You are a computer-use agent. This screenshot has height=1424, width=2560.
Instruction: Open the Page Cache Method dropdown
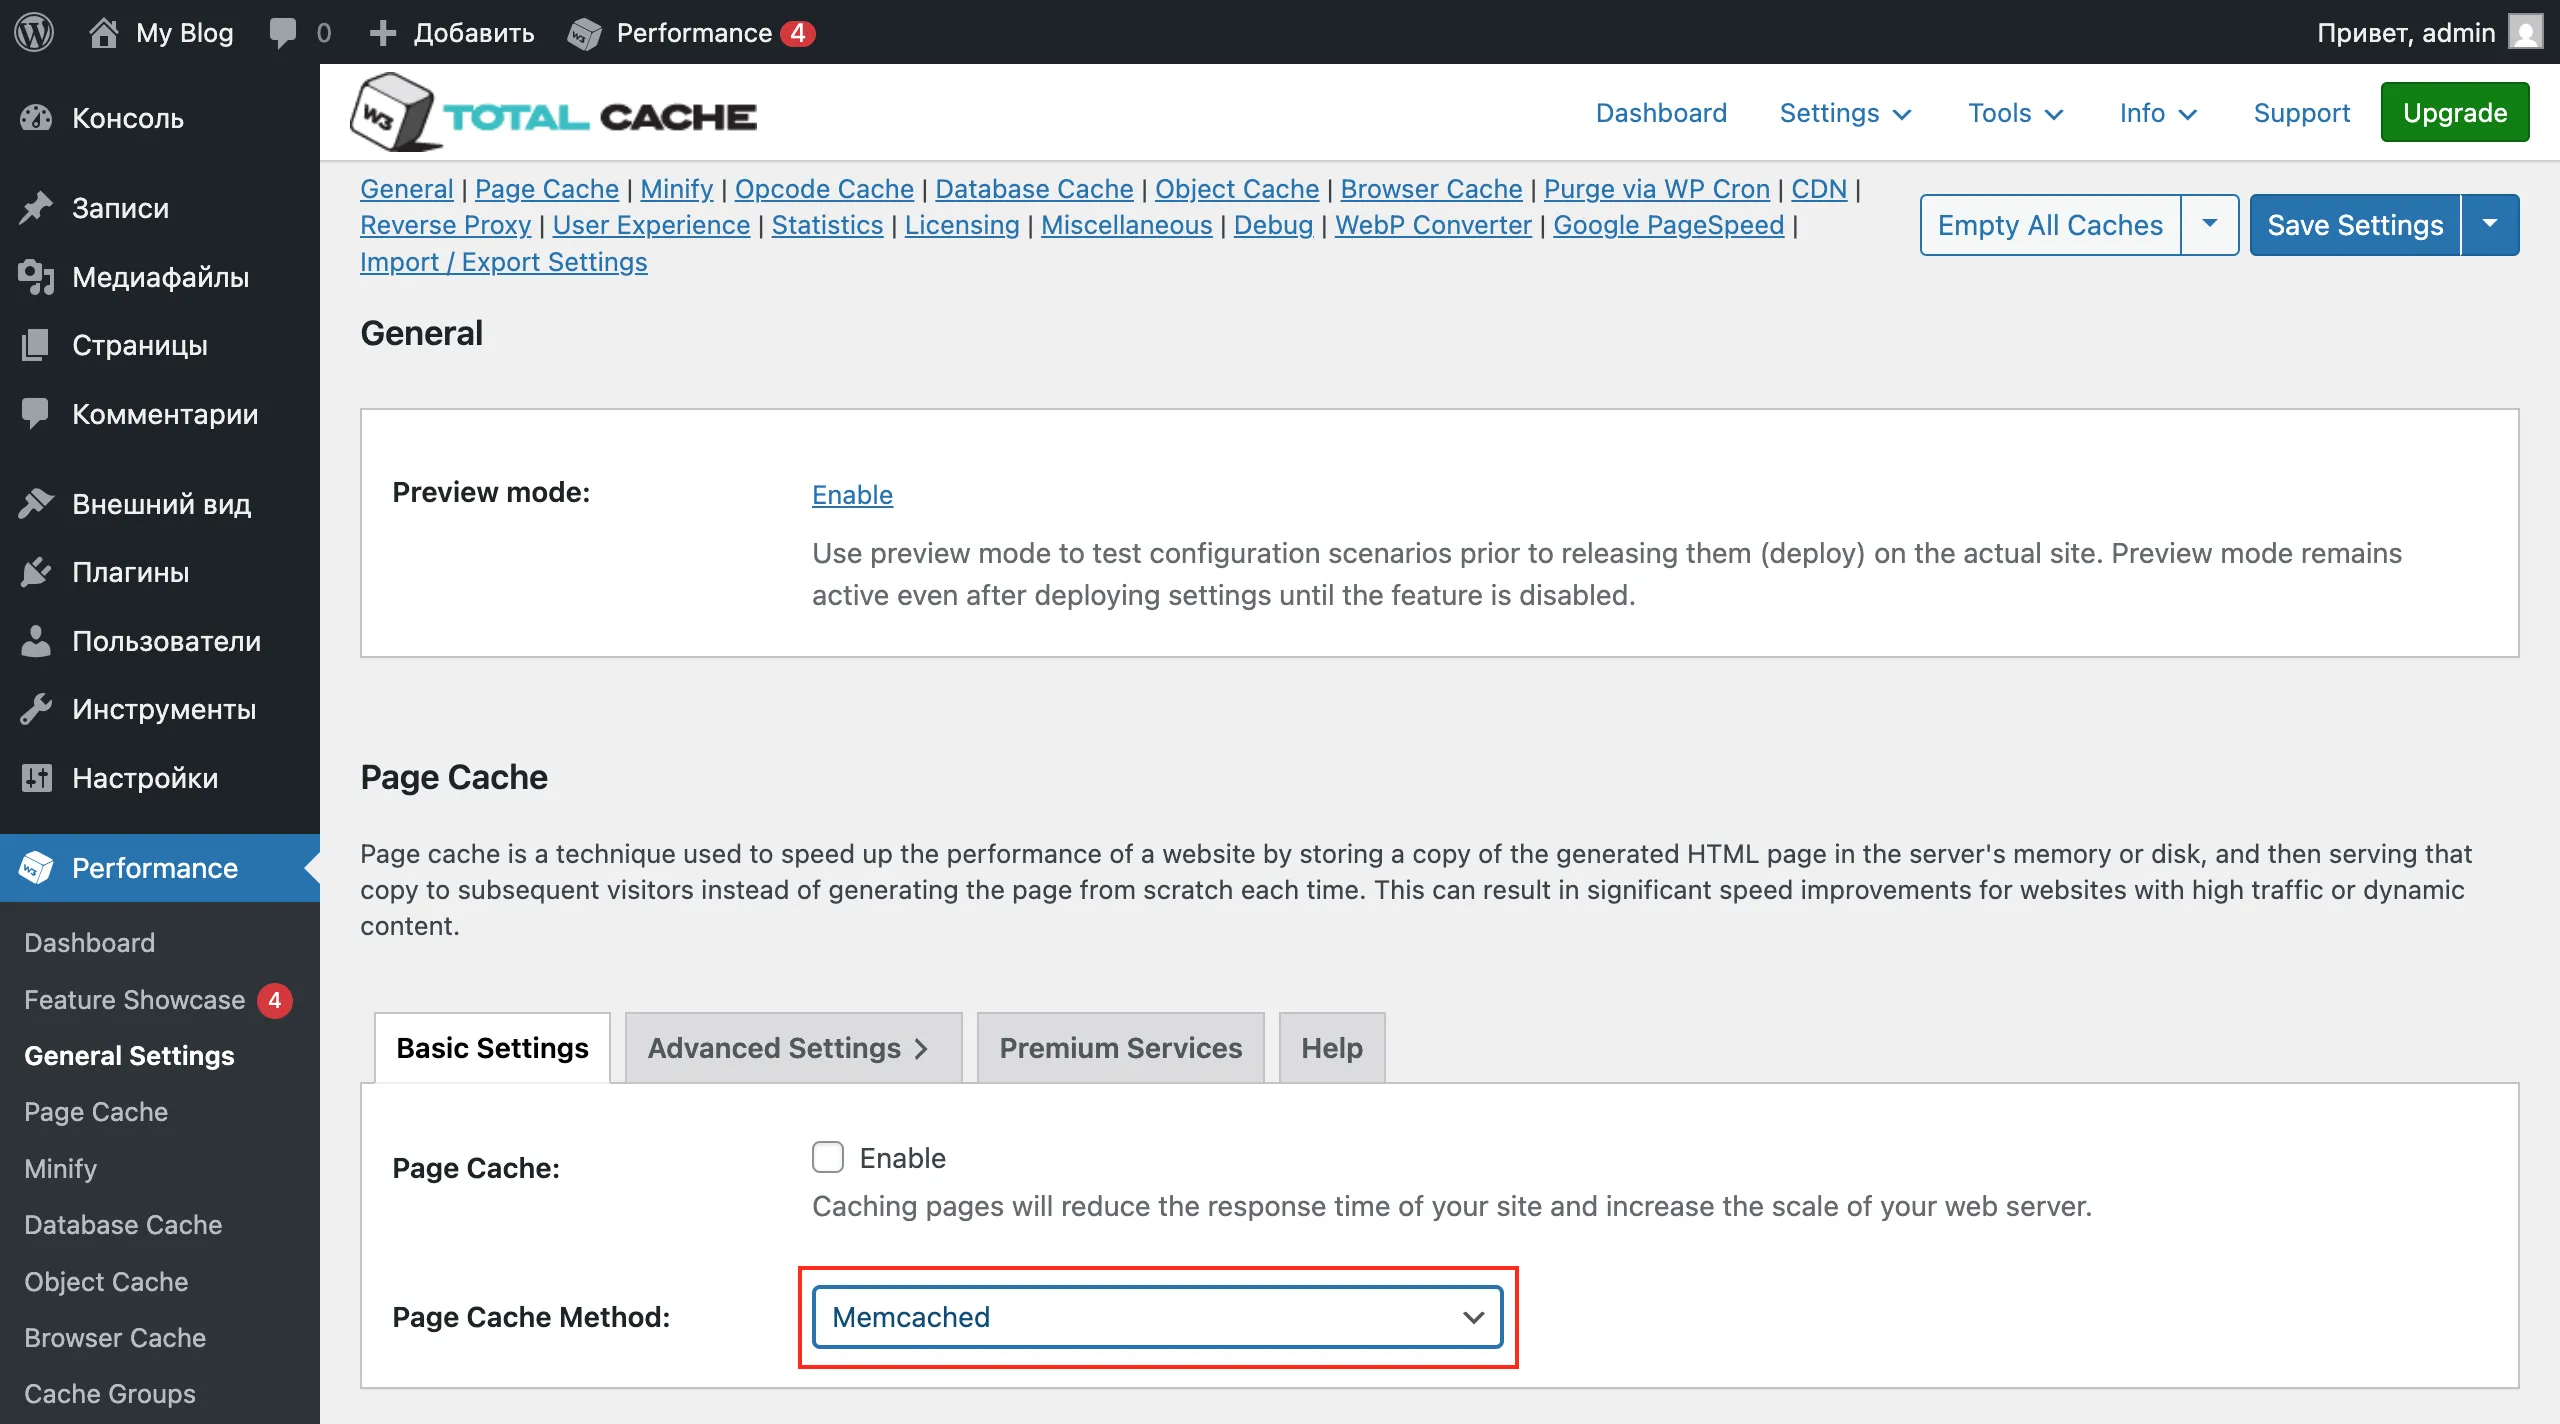1157,1317
